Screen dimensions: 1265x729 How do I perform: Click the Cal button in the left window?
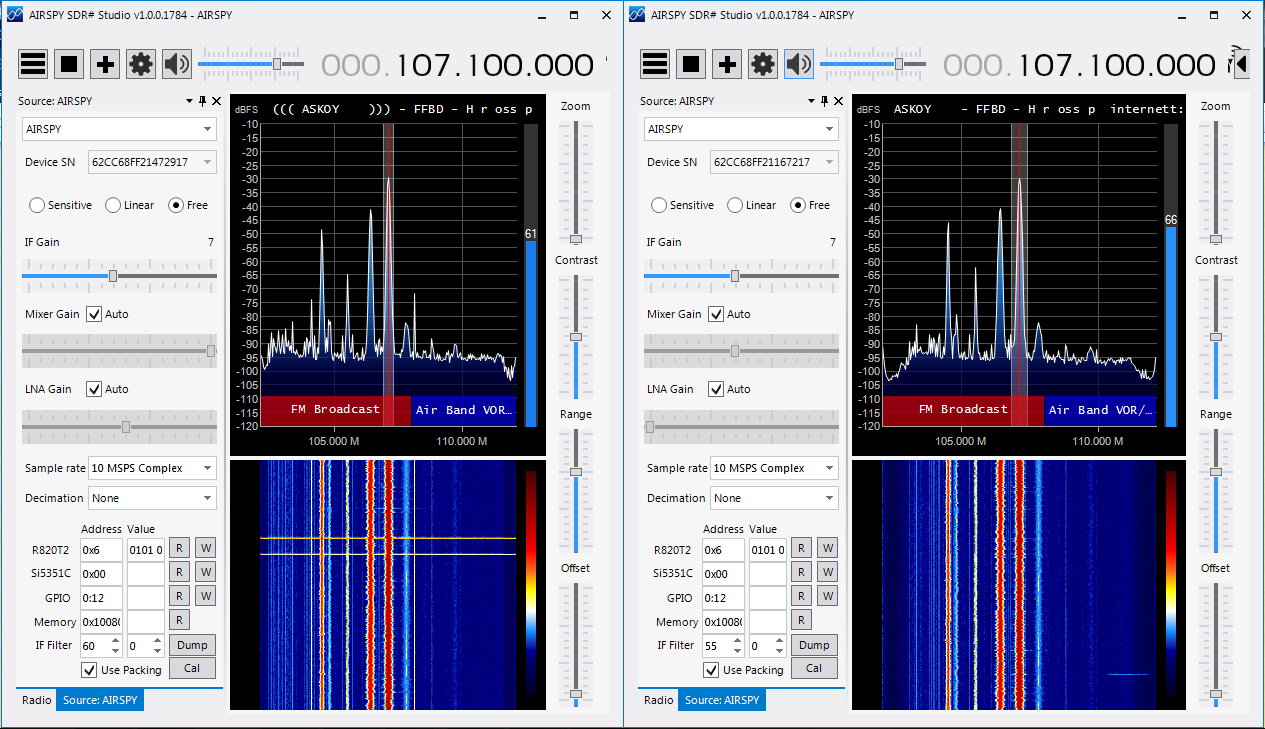click(192, 669)
